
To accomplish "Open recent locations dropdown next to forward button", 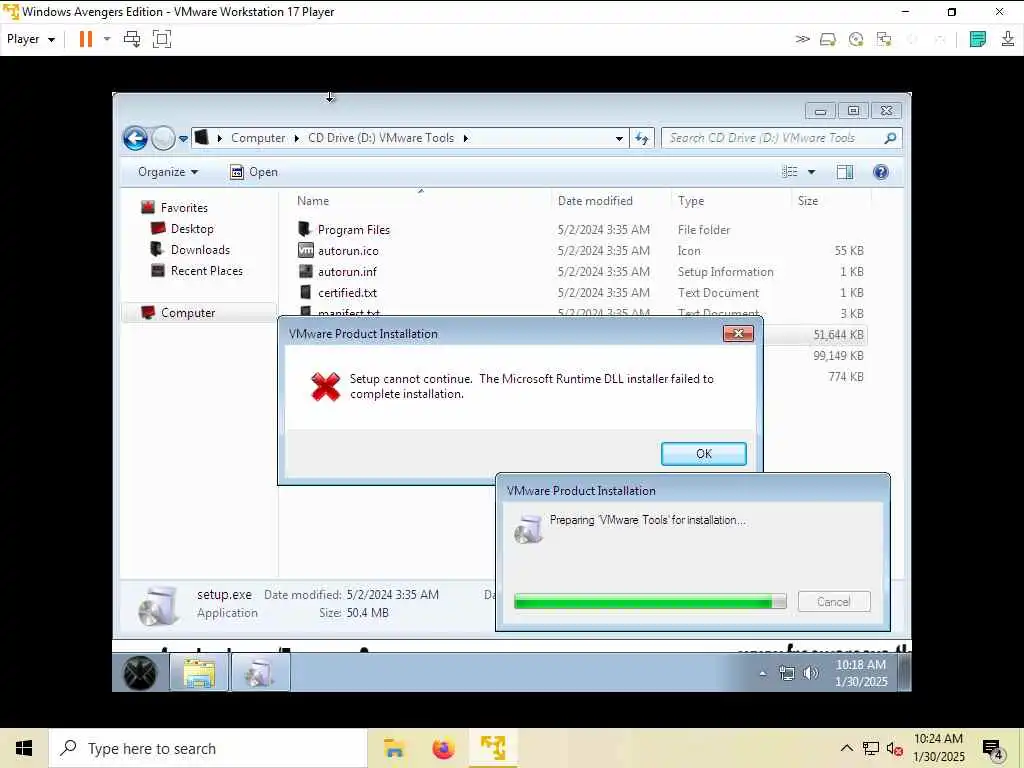I will [184, 138].
